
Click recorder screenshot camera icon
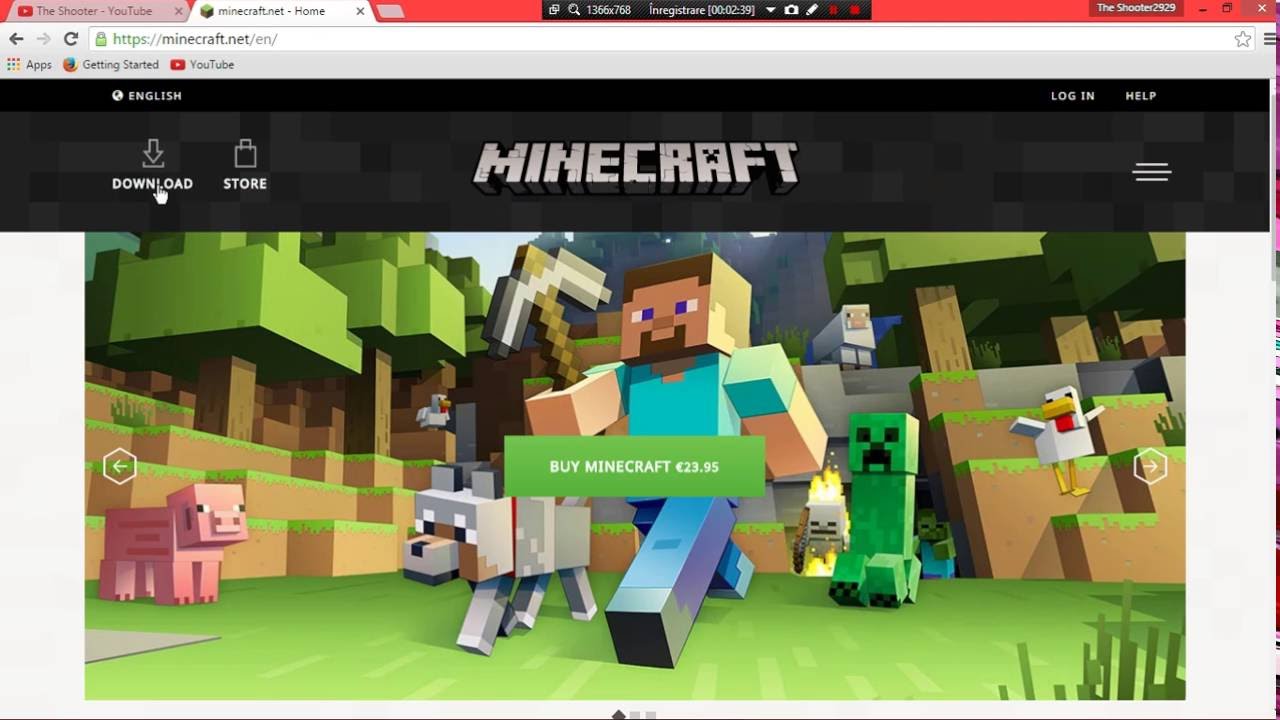[791, 9]
